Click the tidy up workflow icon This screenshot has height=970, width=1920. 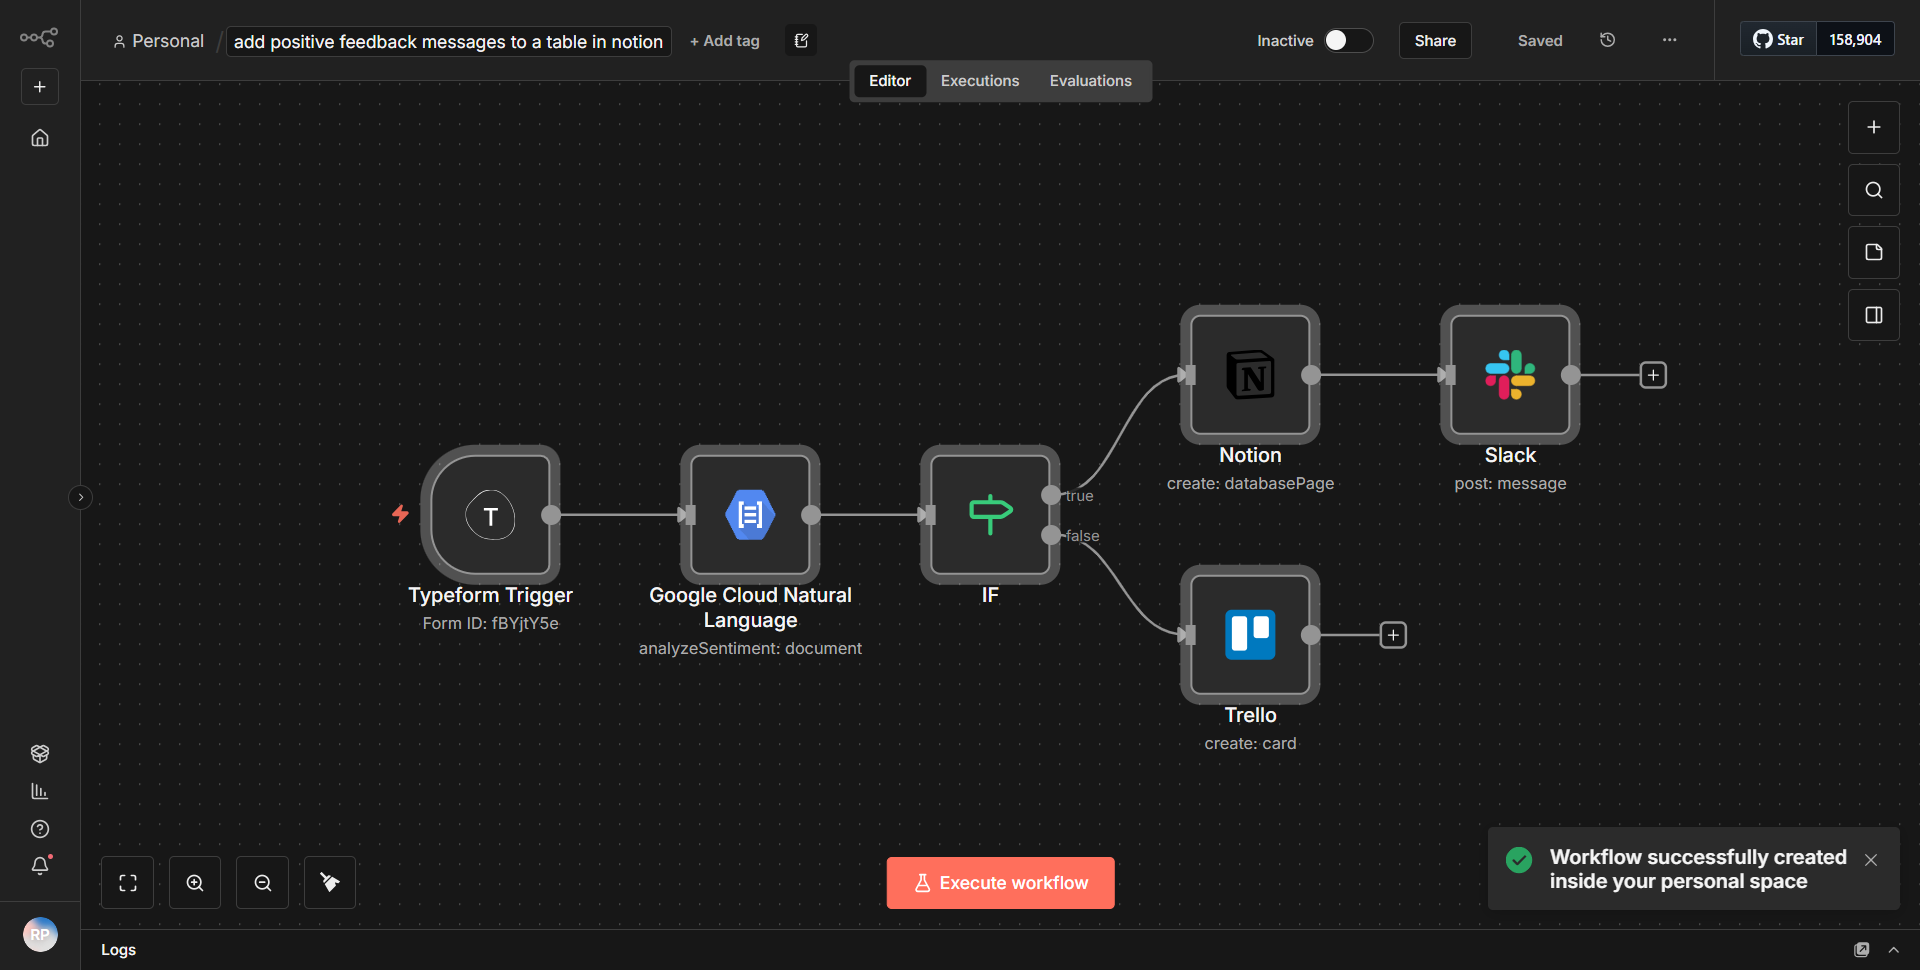[330, 883]
